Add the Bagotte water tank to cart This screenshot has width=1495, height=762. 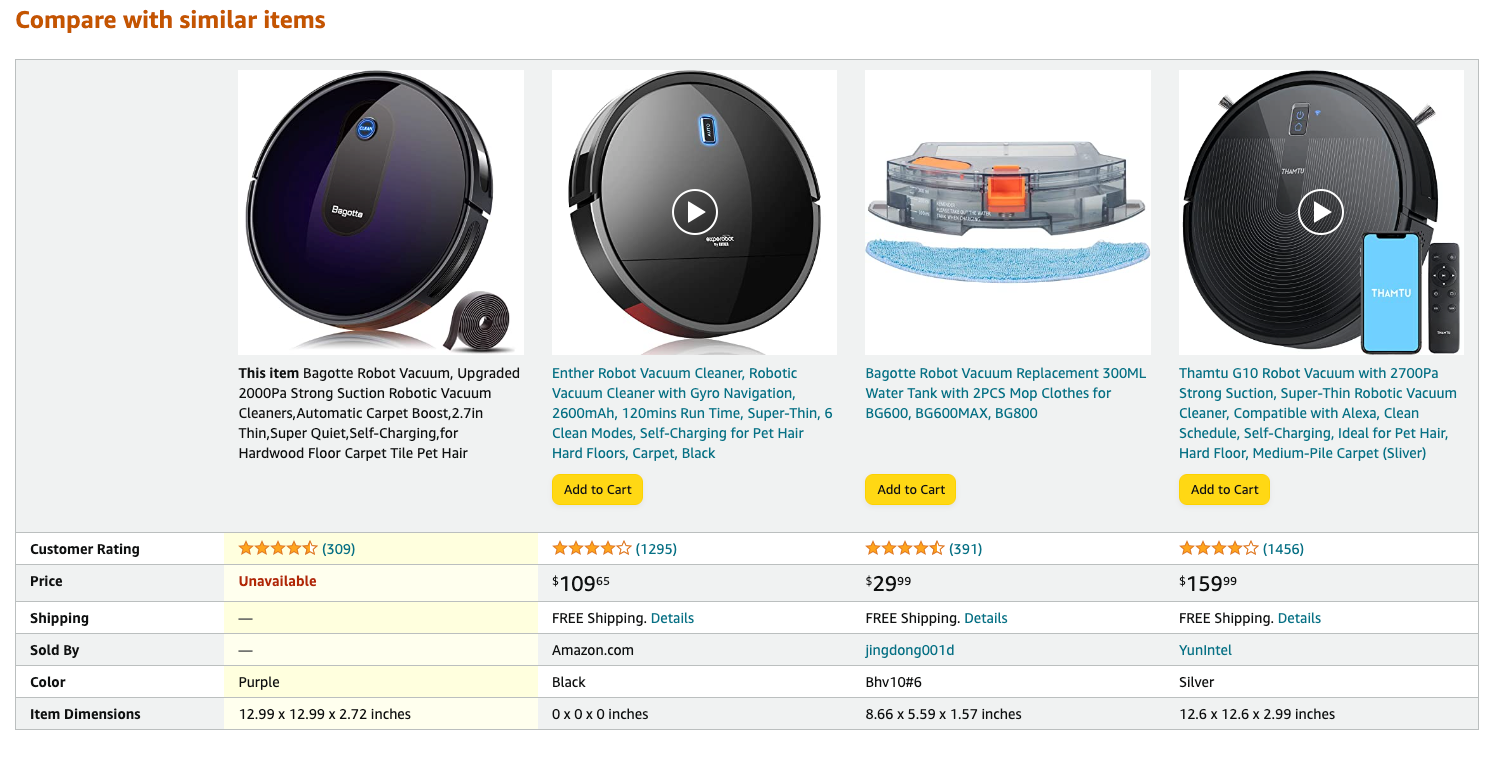coord(911,489)
